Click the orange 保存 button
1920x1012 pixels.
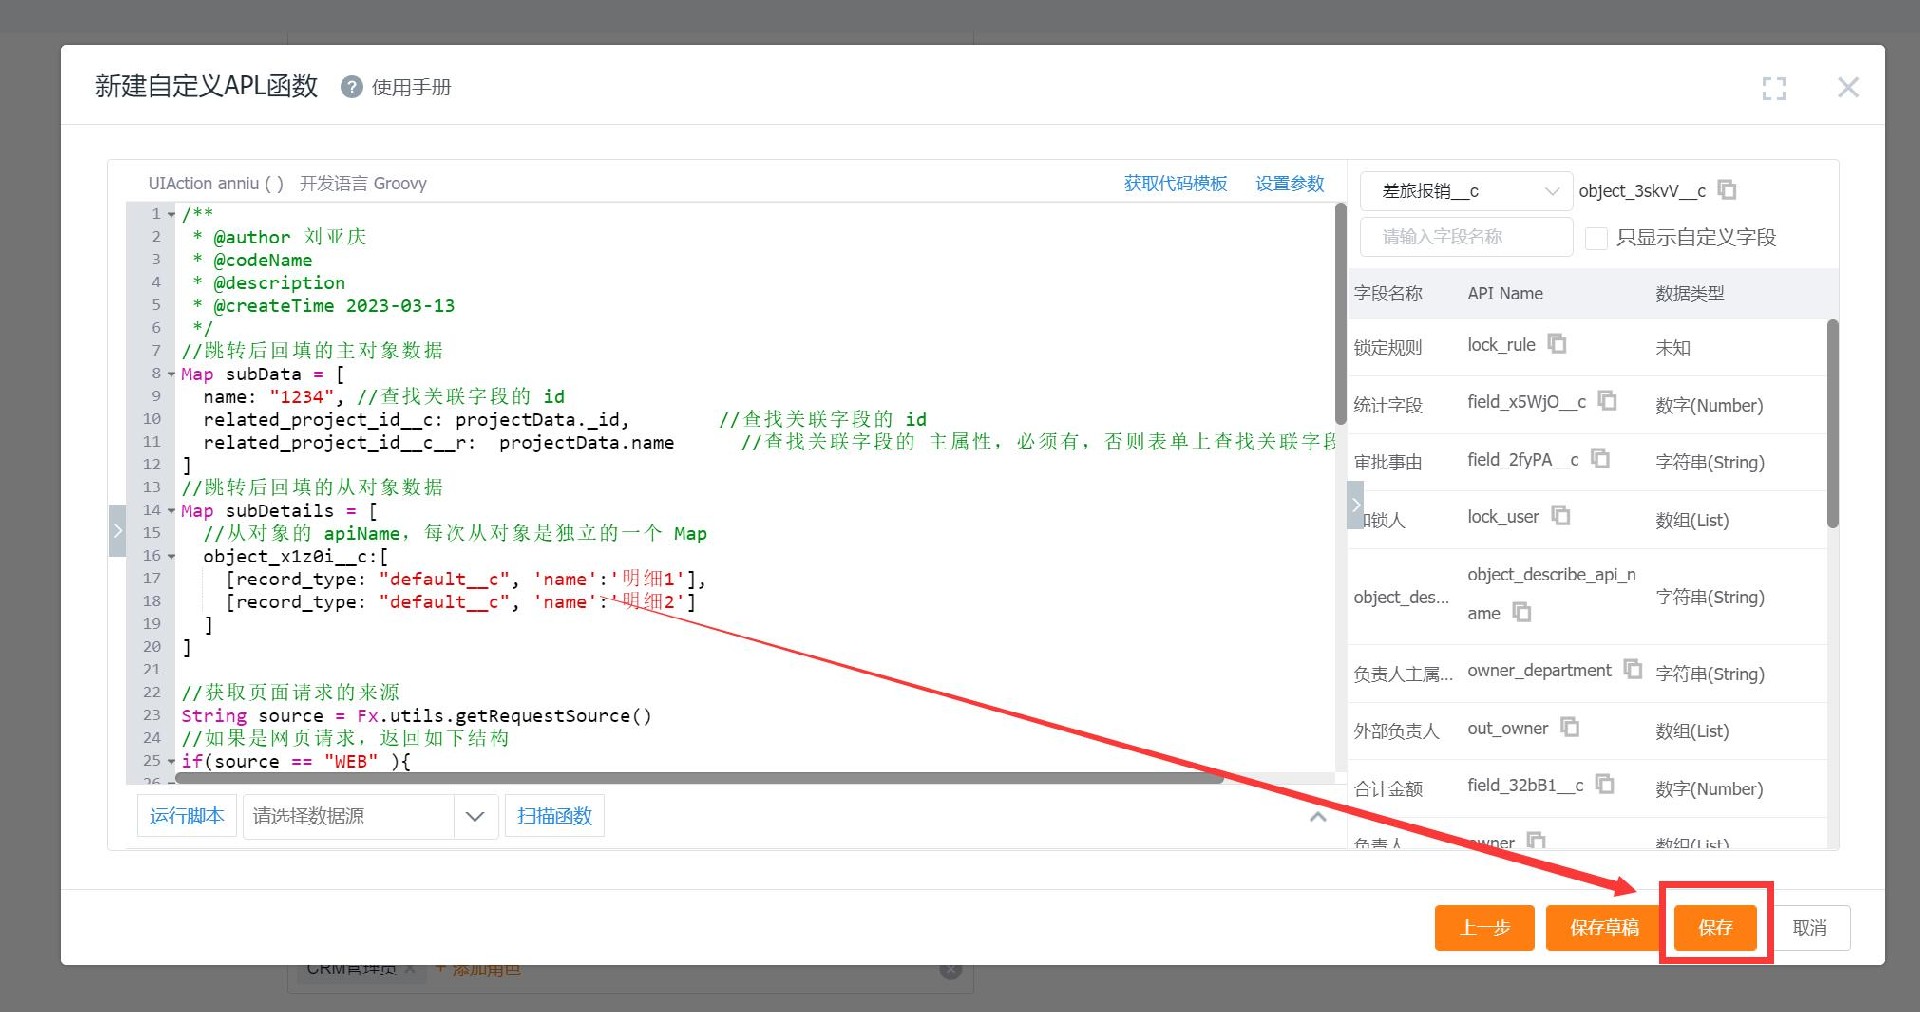coord(1715,928)
